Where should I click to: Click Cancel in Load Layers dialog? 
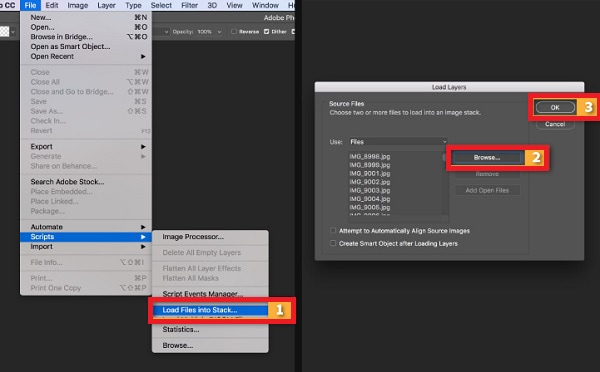pyautogui.click(x=555, y=124)
